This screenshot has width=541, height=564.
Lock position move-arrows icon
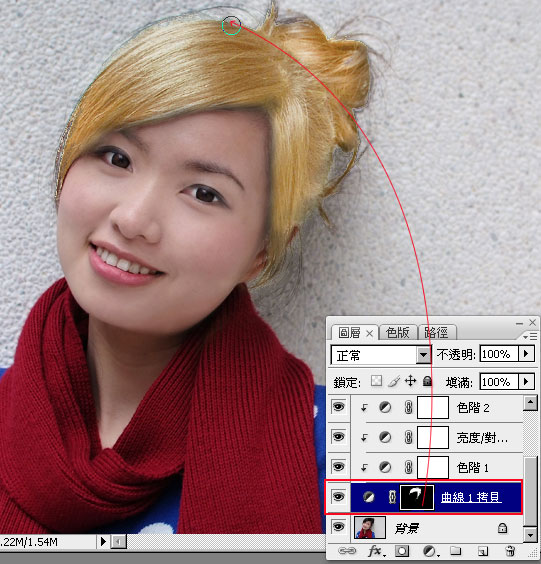410,381
